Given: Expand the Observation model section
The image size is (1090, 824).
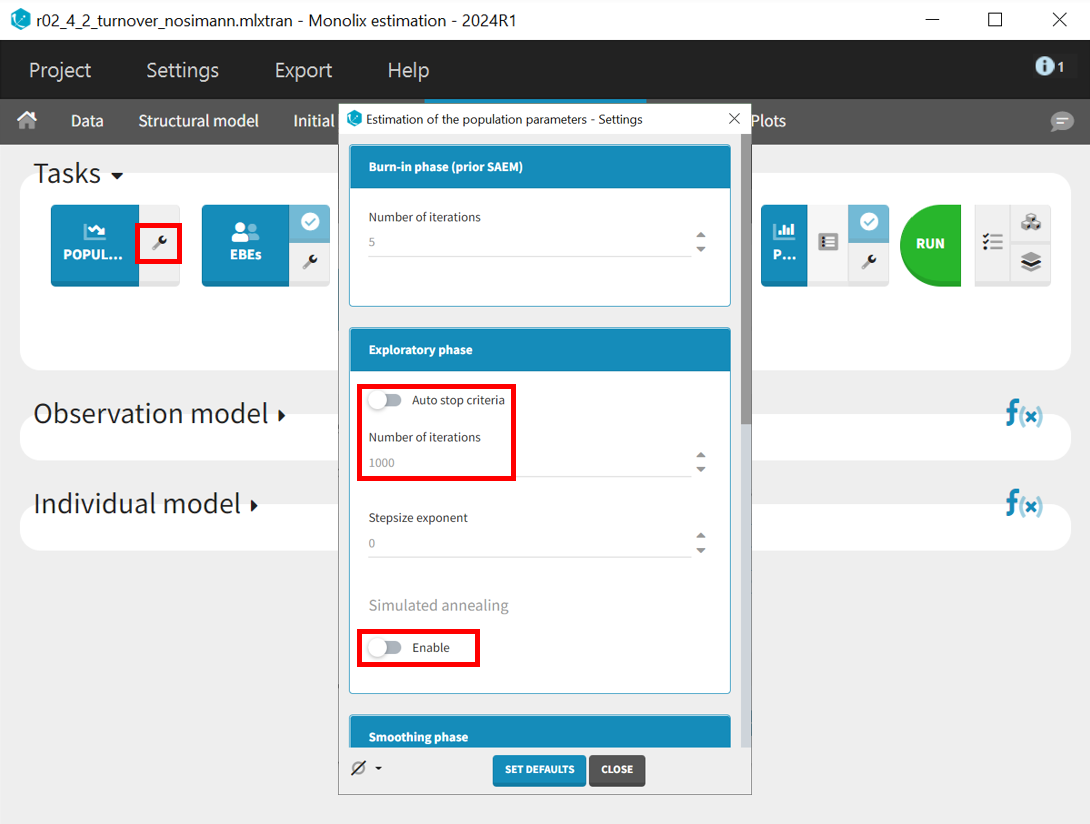Looking at the screenshot, I should click(x=282, y=415).
